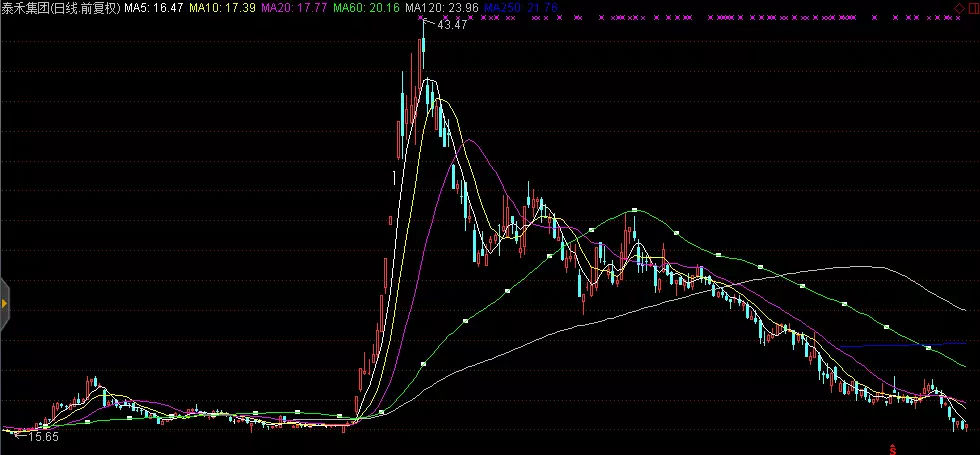Click the 15.65 low price annotation
Screen dimensions: 980x455
pos(42,437)
